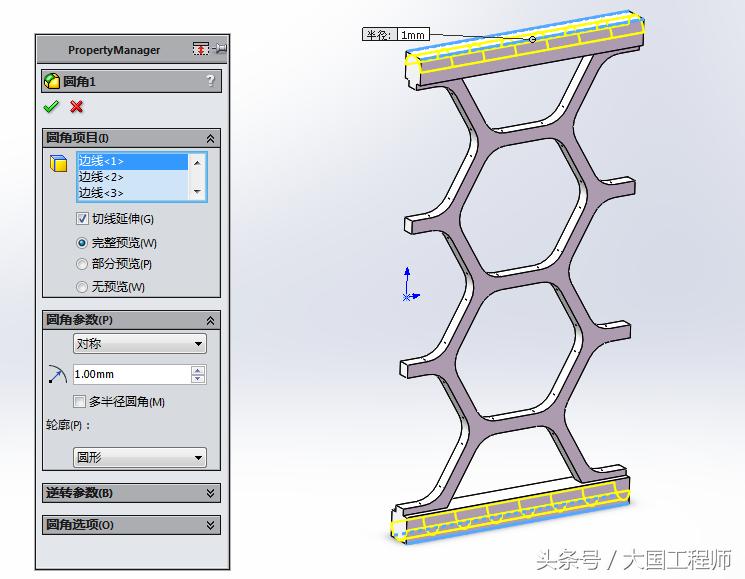Select 边线<1> in the edge list
This screenshot has height=579, width=745.
(x=133, y=161)
